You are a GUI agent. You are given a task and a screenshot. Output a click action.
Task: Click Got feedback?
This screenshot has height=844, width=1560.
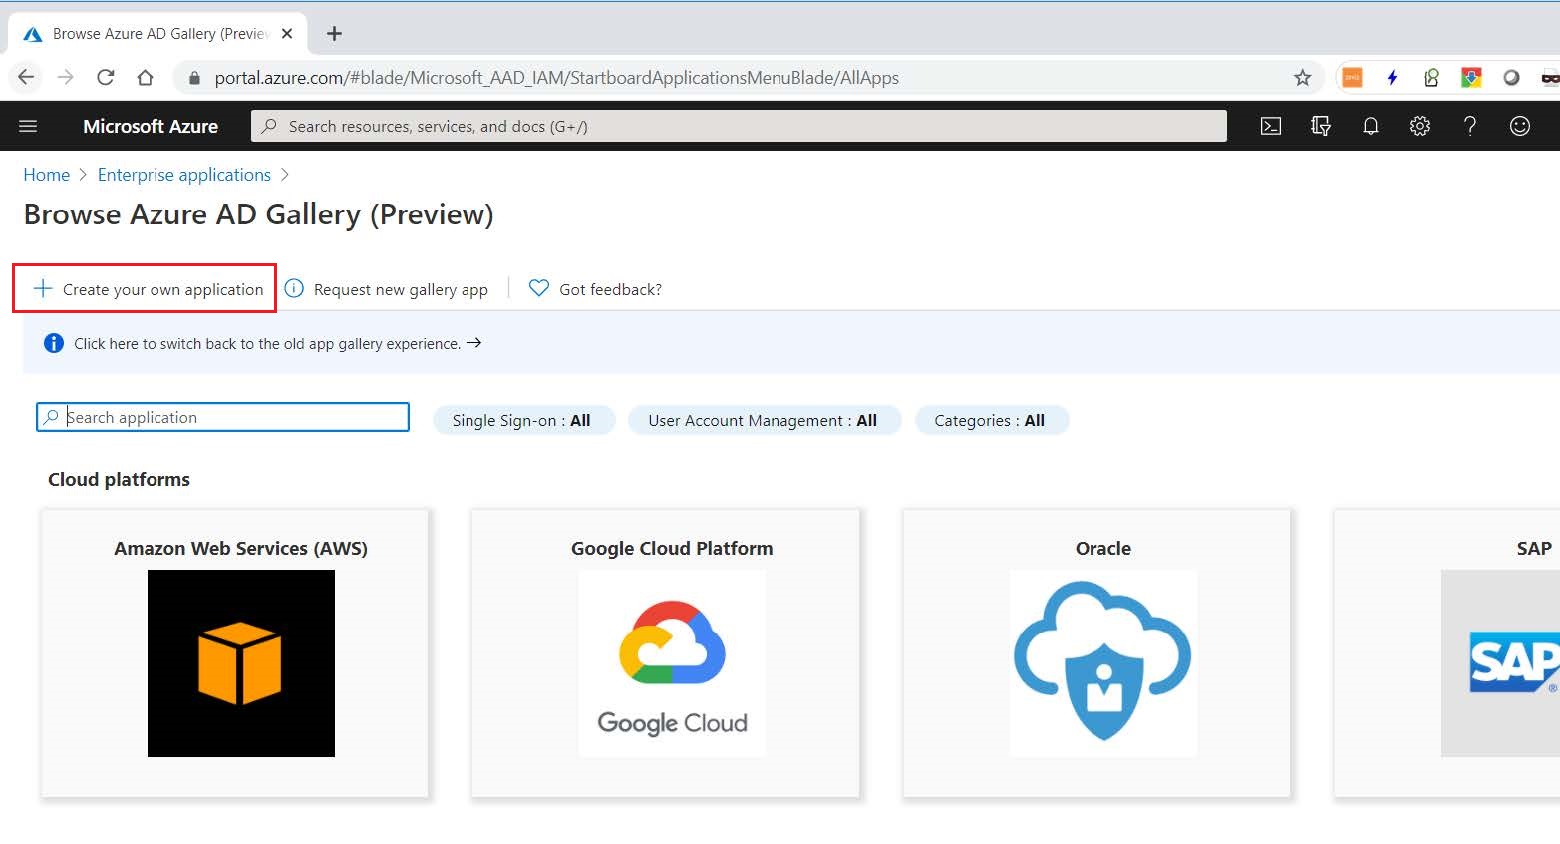tap(610, 289)
